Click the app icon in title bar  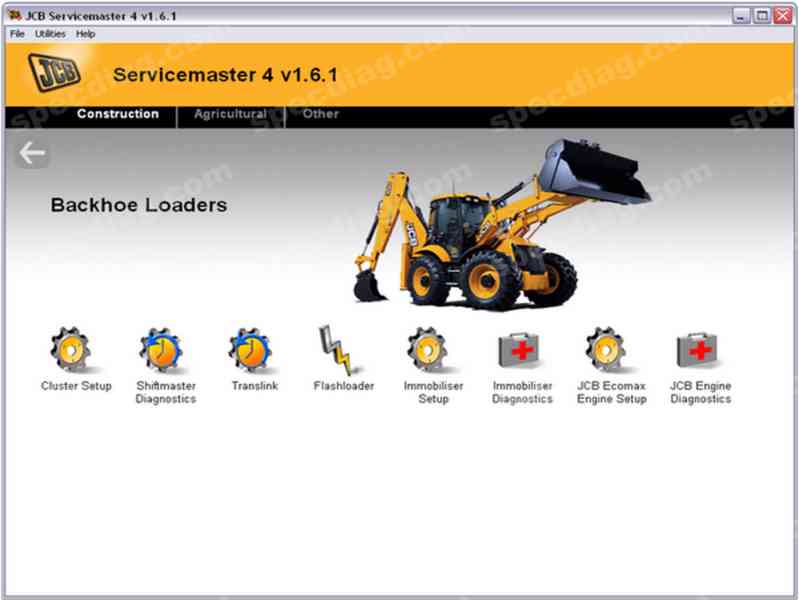click(x=15, y=15)
